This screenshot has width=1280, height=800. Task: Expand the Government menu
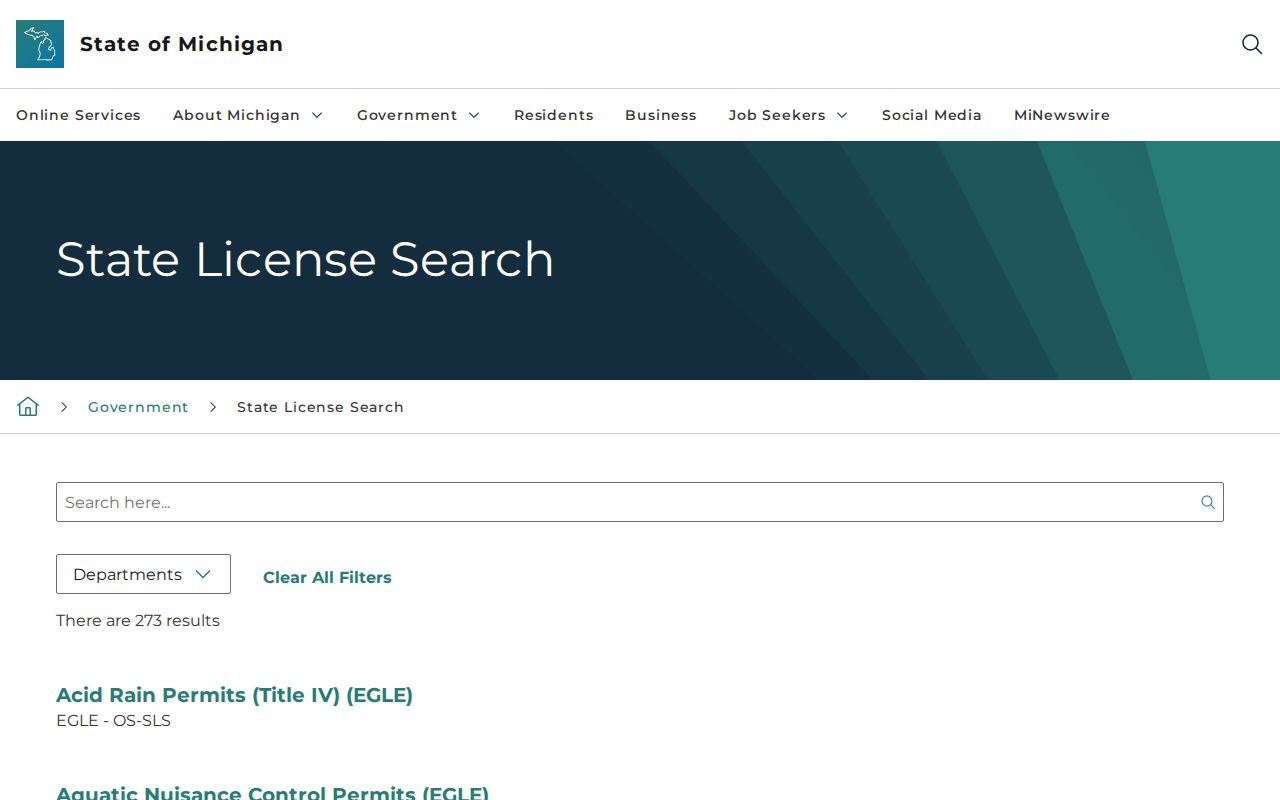pyautogui.click(x=419, y=115)
